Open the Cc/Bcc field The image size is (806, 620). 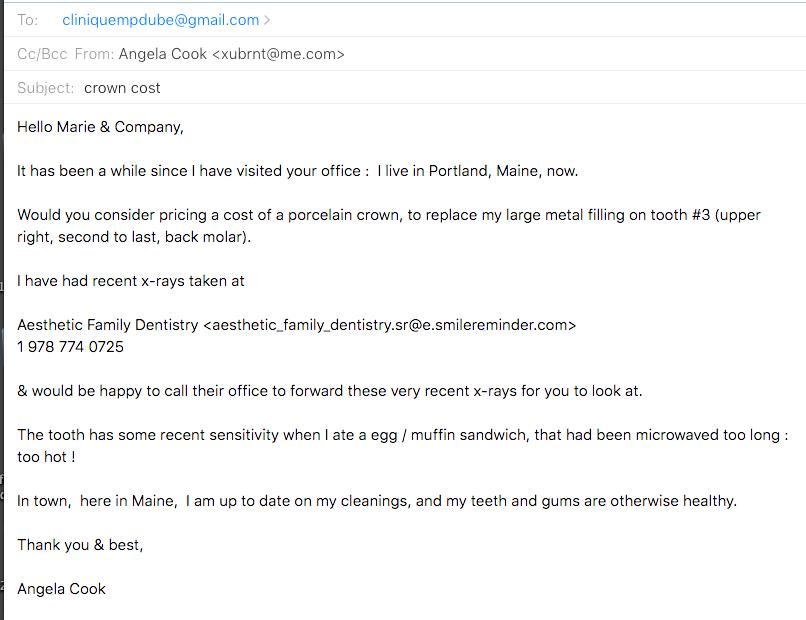coord(42,54)
